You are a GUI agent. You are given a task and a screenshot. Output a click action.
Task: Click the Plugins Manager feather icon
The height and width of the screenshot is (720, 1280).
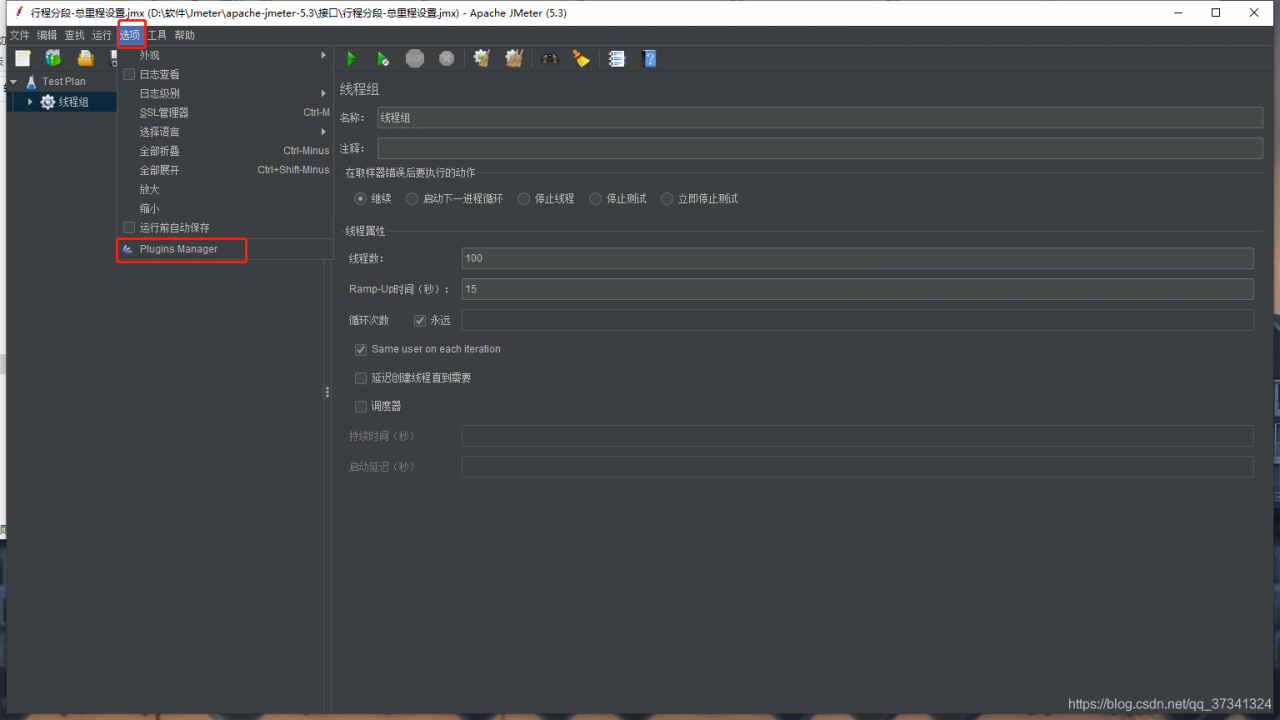[128, 249]
